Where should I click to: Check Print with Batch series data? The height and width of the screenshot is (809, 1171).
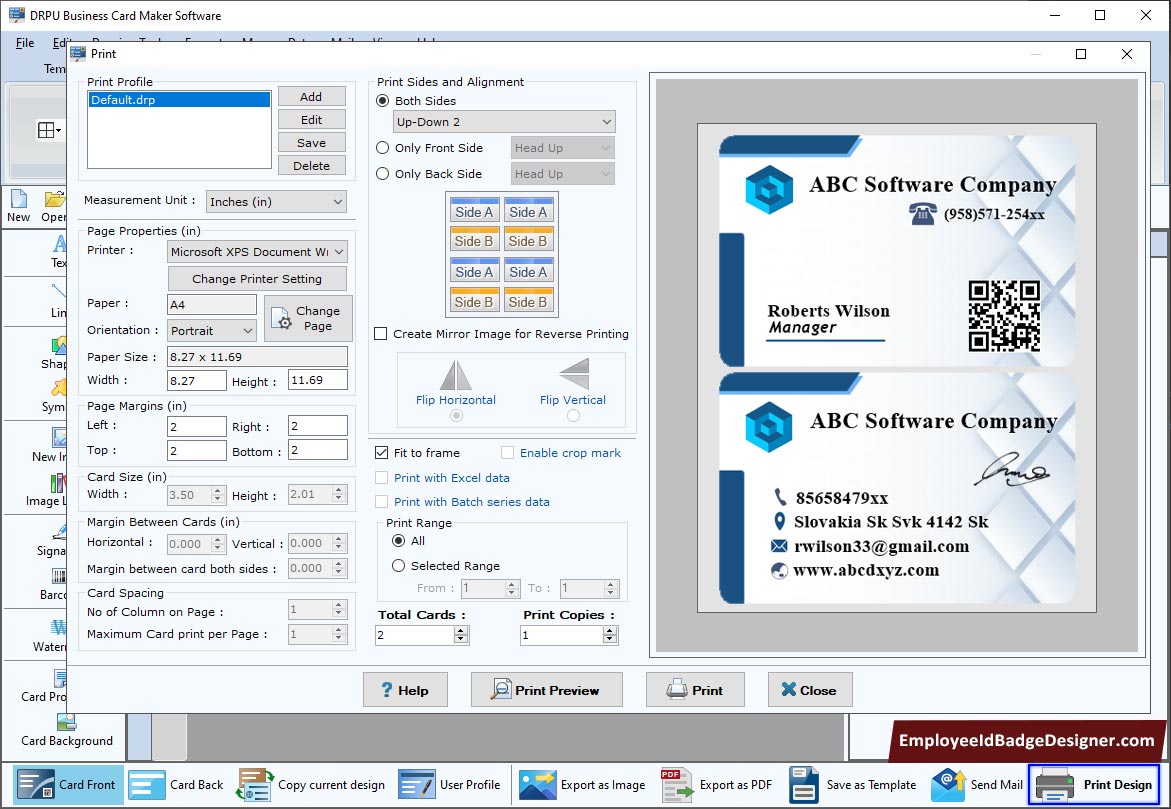[x=382, y=501]
